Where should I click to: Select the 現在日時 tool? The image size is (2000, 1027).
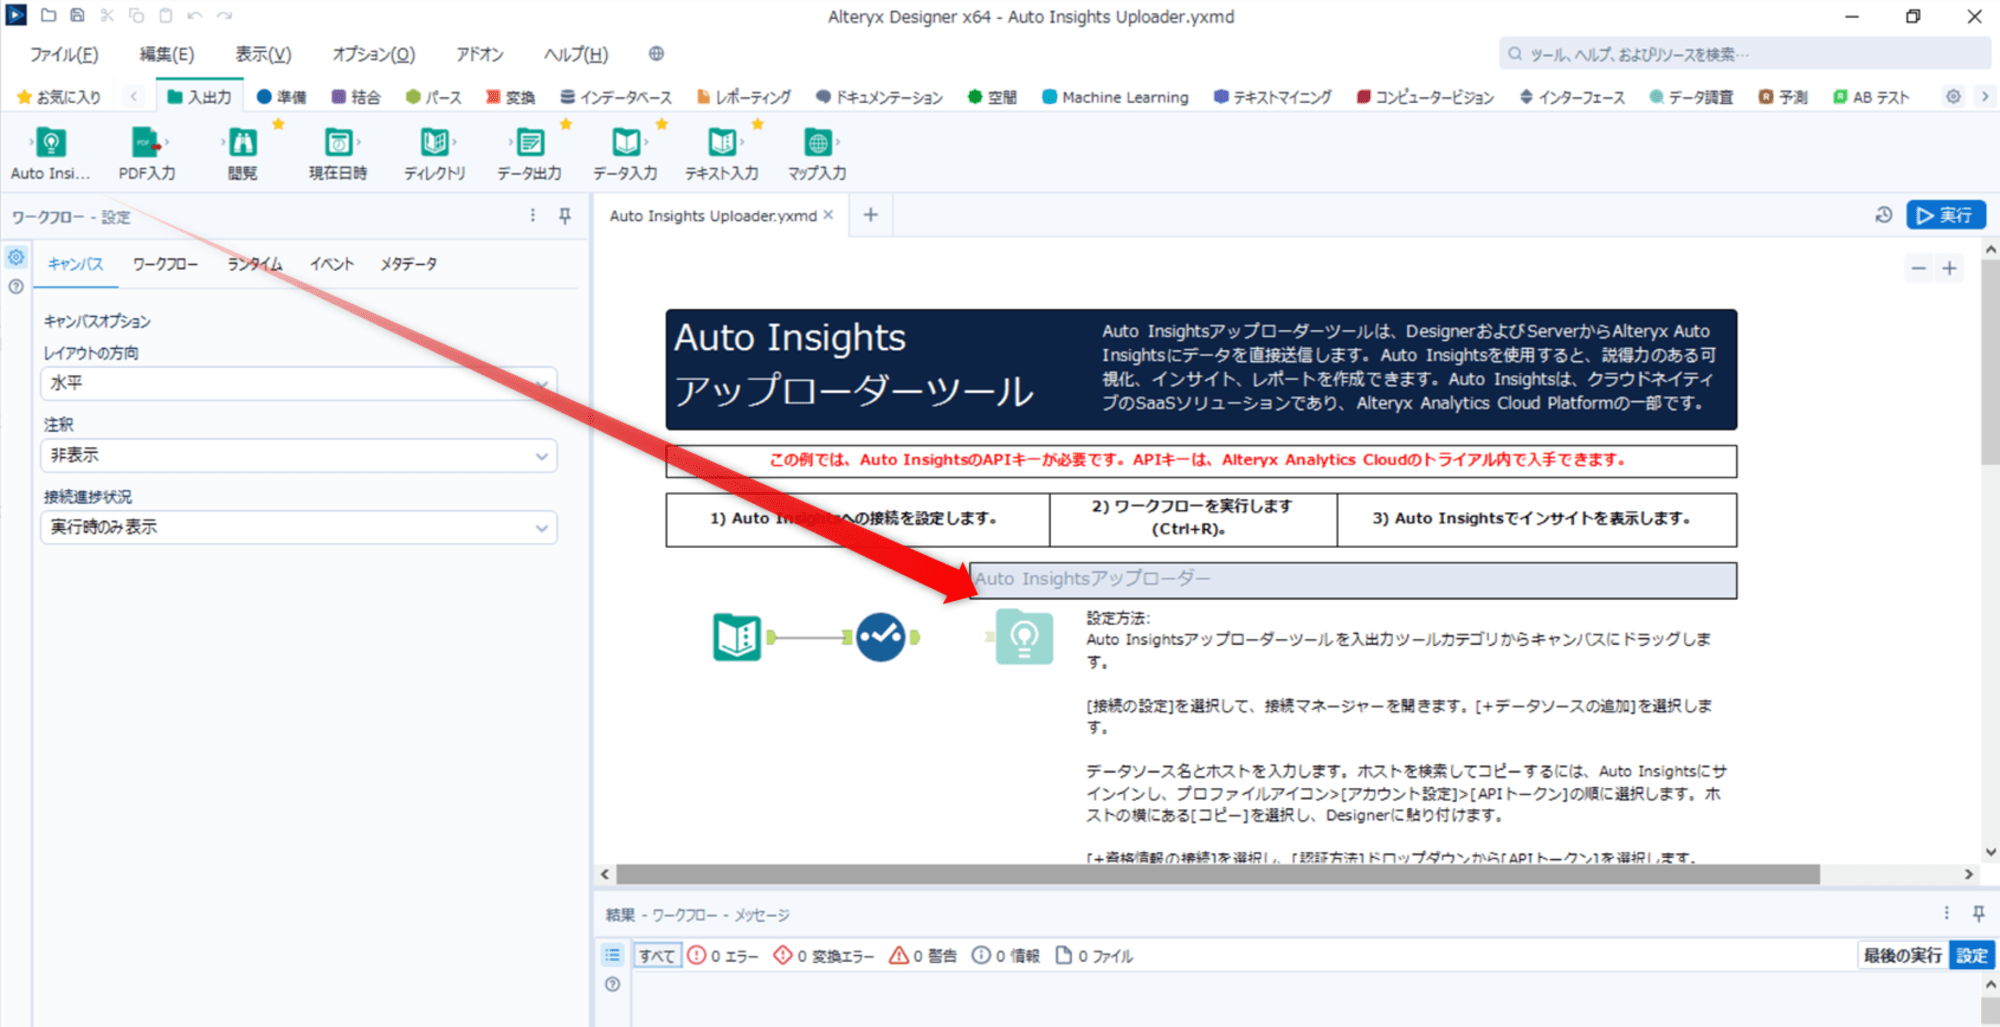338,153
